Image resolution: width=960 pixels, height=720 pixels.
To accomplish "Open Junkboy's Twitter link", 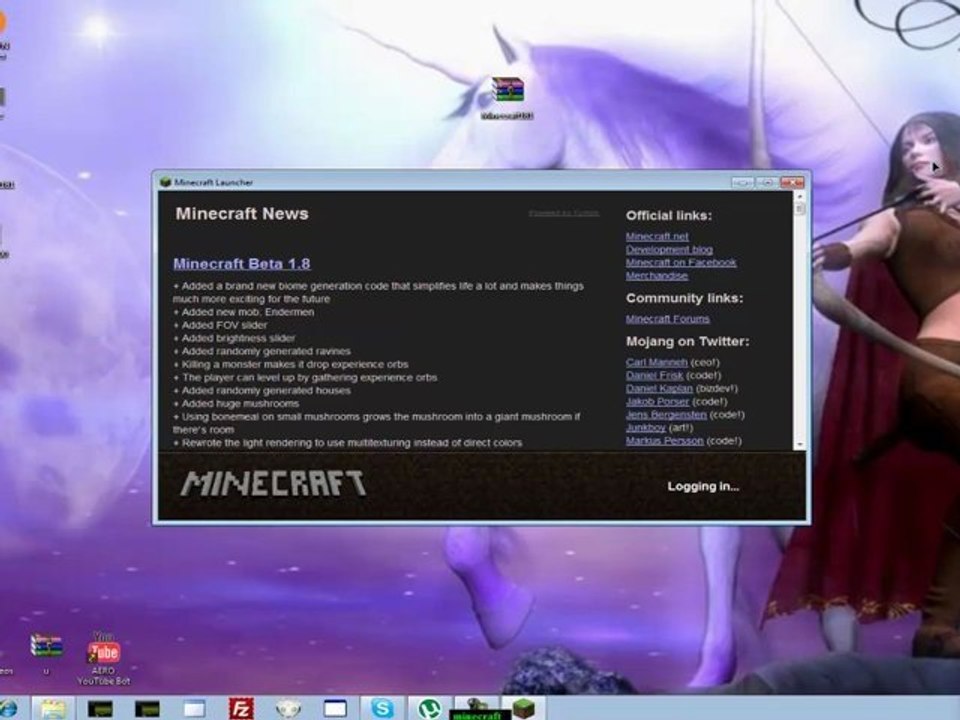I will [x=645, y=427].
